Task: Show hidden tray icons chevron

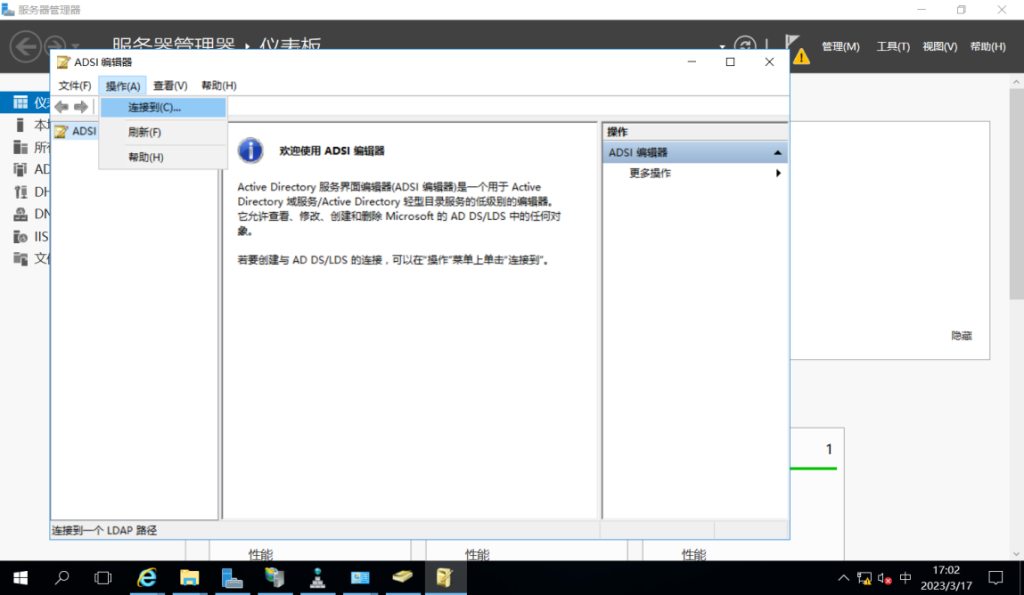Action: click(x=843, y=578)
